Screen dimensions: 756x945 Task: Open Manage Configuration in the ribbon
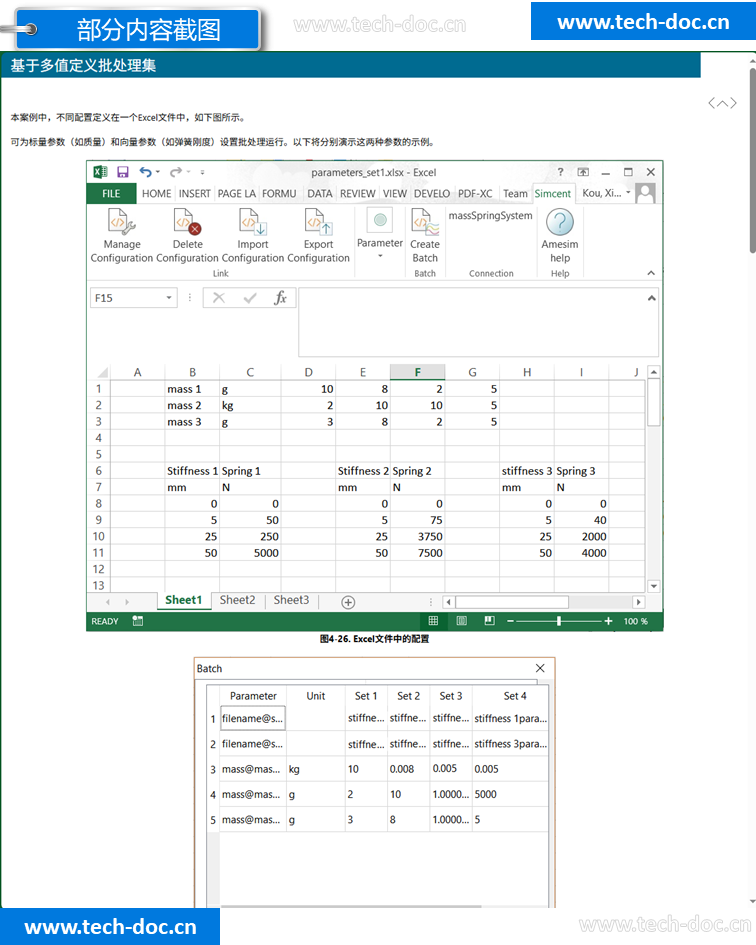click(122, 235)
